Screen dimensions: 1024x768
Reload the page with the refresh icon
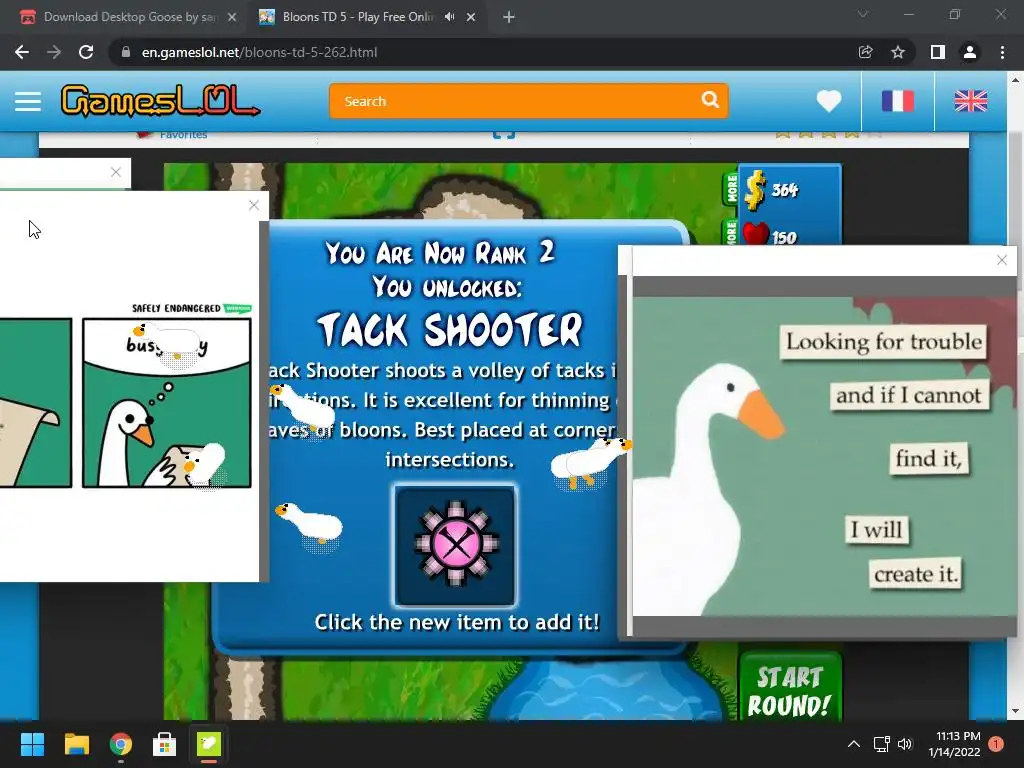(86, 52)
